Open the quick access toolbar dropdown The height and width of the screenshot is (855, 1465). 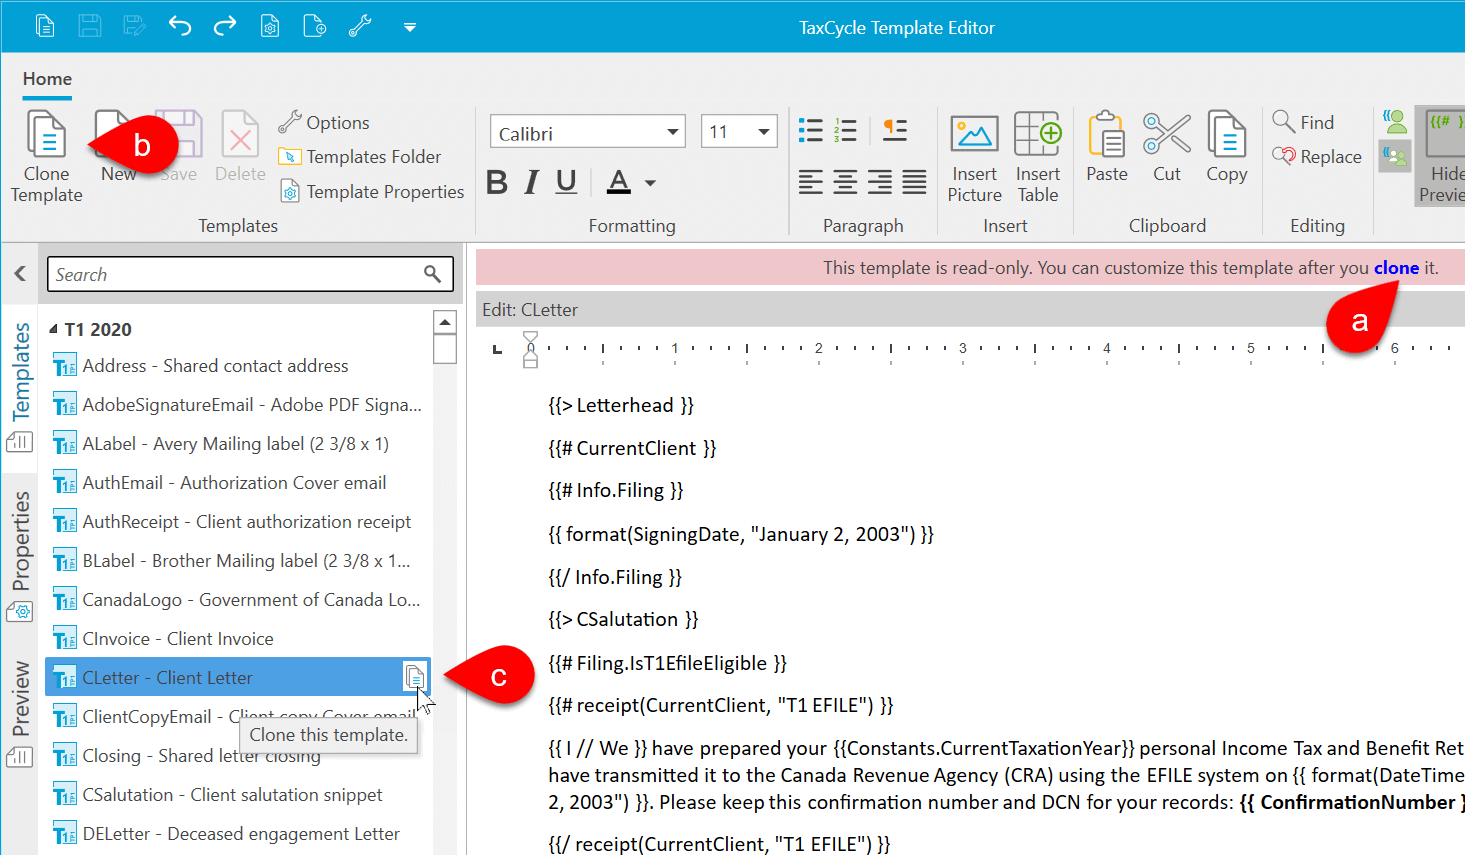tap(410, 28)
